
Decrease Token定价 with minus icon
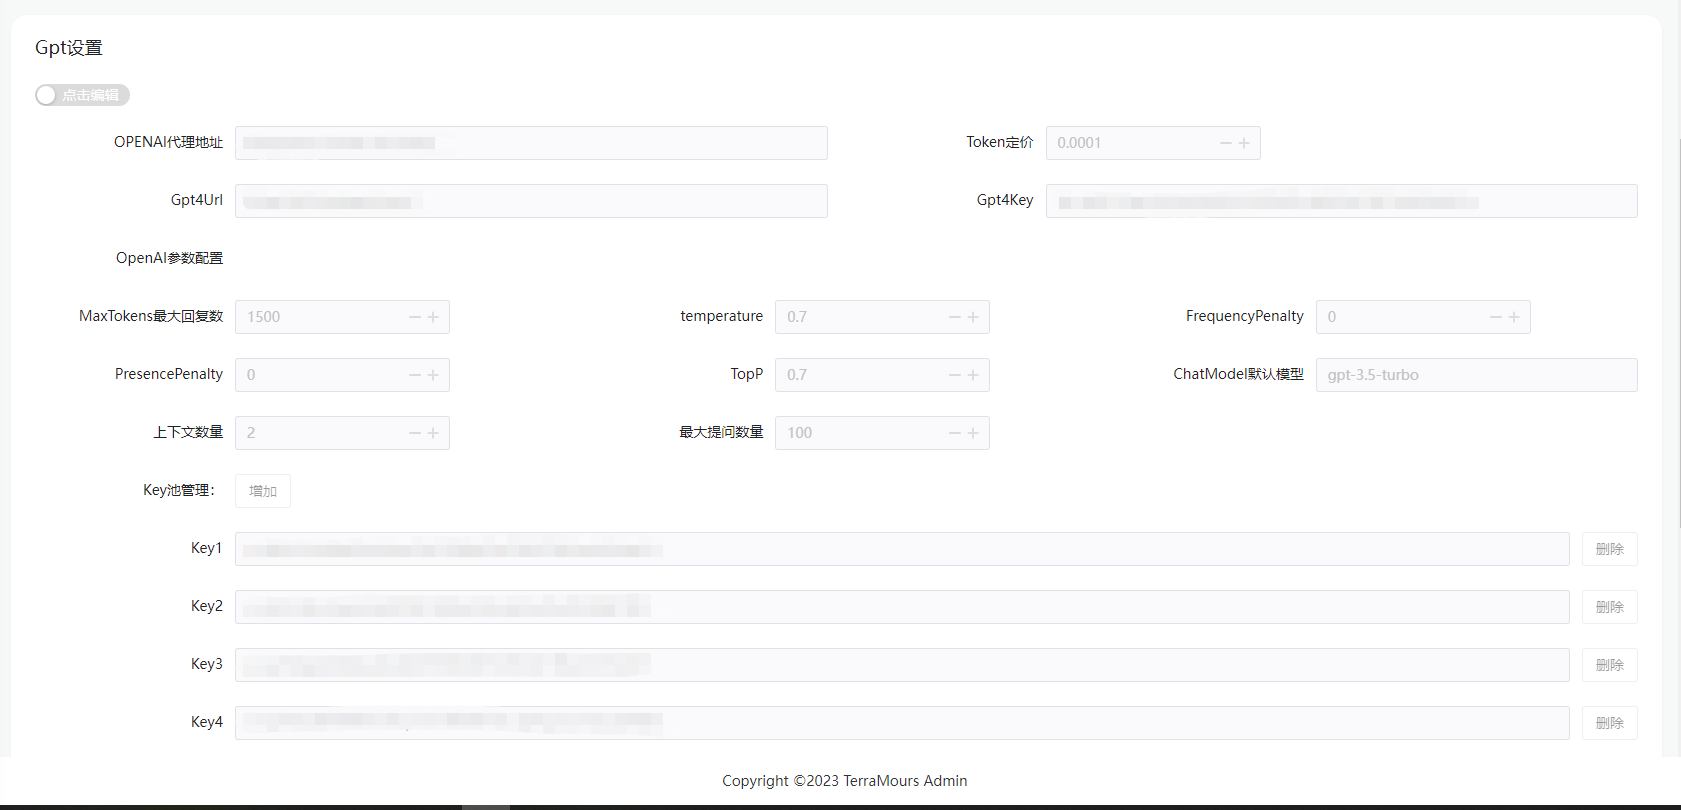tap(1226, 143)
